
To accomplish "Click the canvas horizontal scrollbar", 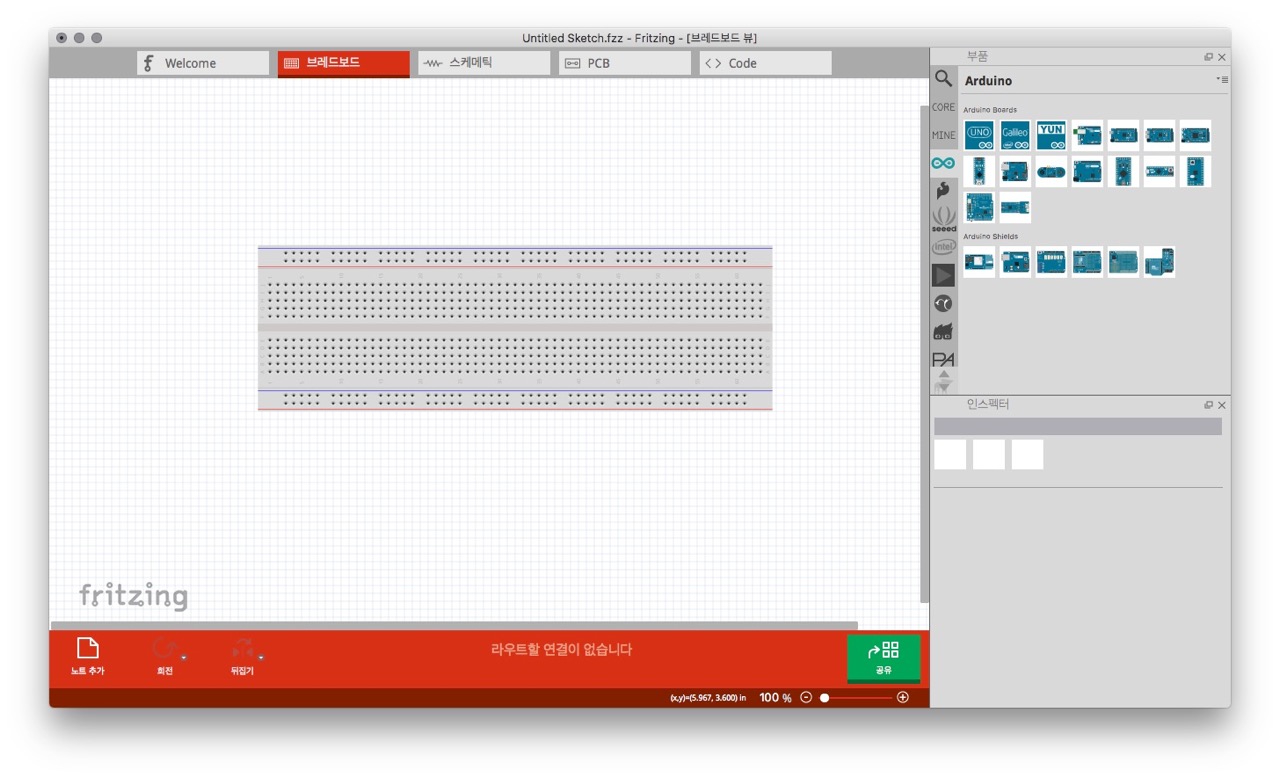I will (453, 625).
